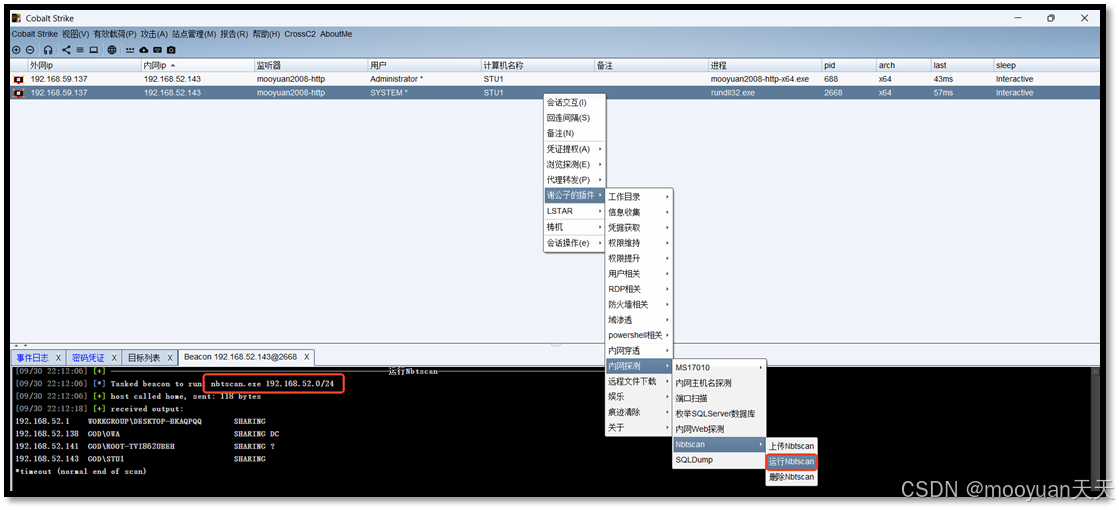Open the 有效载荷(P) menu

[x=114, y=34]
